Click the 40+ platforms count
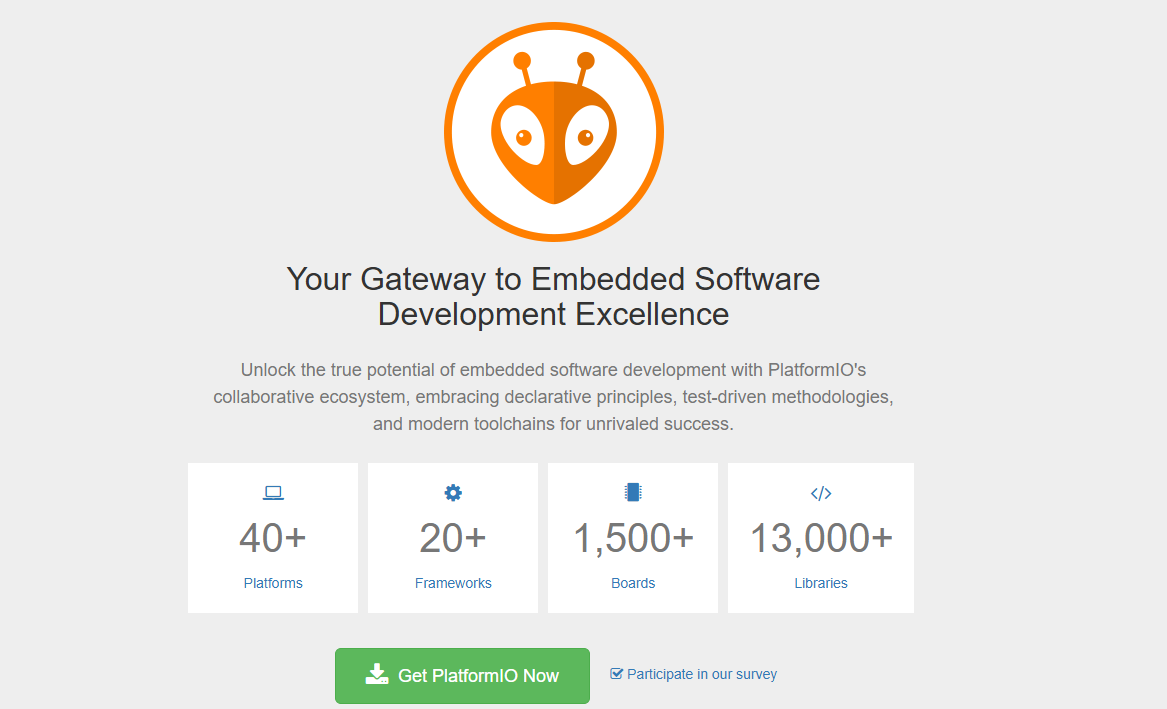1167x709 pixels. 272,538
